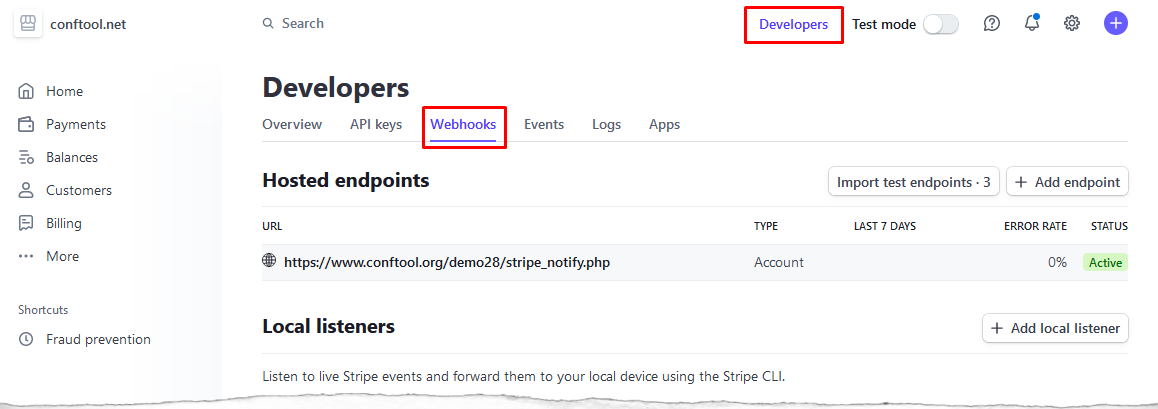Click the conftool.net store icon
The width and height of the screenshot is (1158, 409).
27,24
